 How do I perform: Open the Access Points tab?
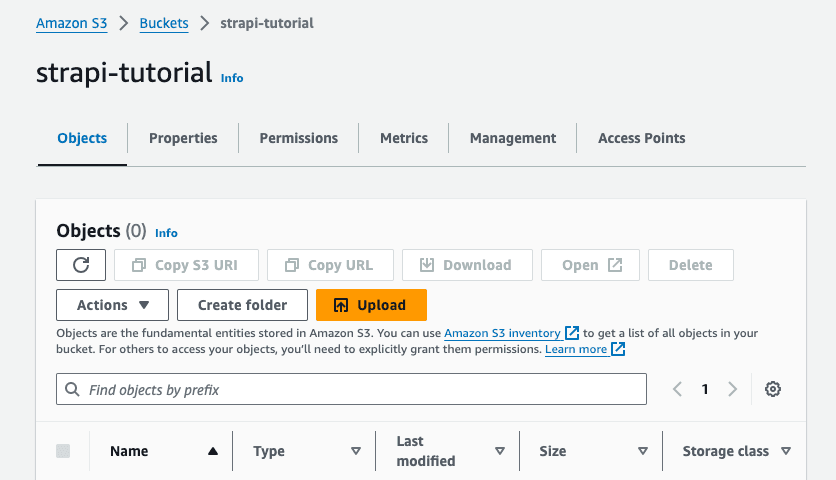coord(641,138)
